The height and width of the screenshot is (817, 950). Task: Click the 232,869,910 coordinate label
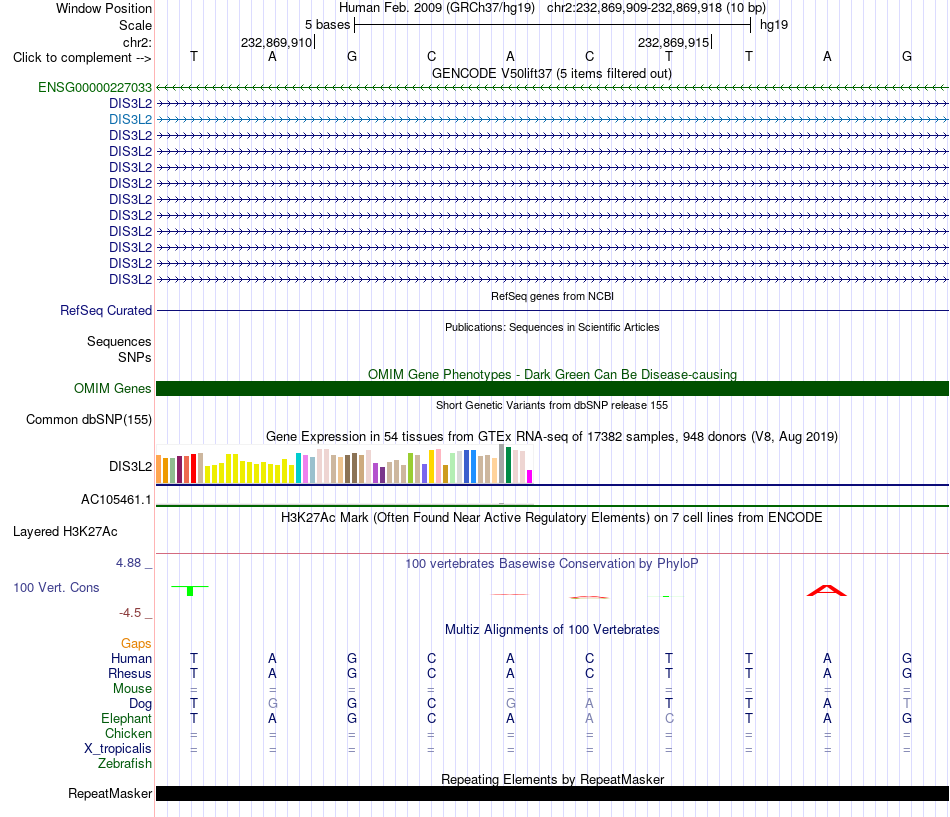point(276,42)
